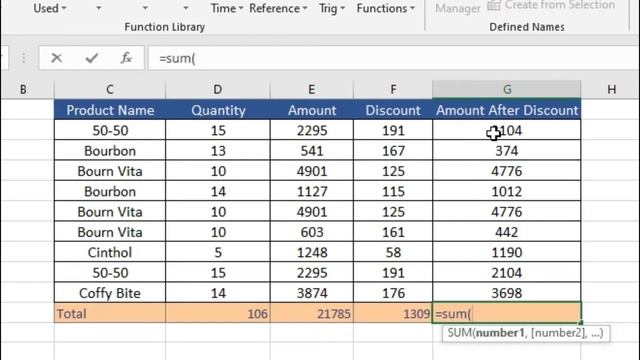The height and width of the screenshot is (360, 640).
Task: Open the Name Manager
Action: point(458,8)
